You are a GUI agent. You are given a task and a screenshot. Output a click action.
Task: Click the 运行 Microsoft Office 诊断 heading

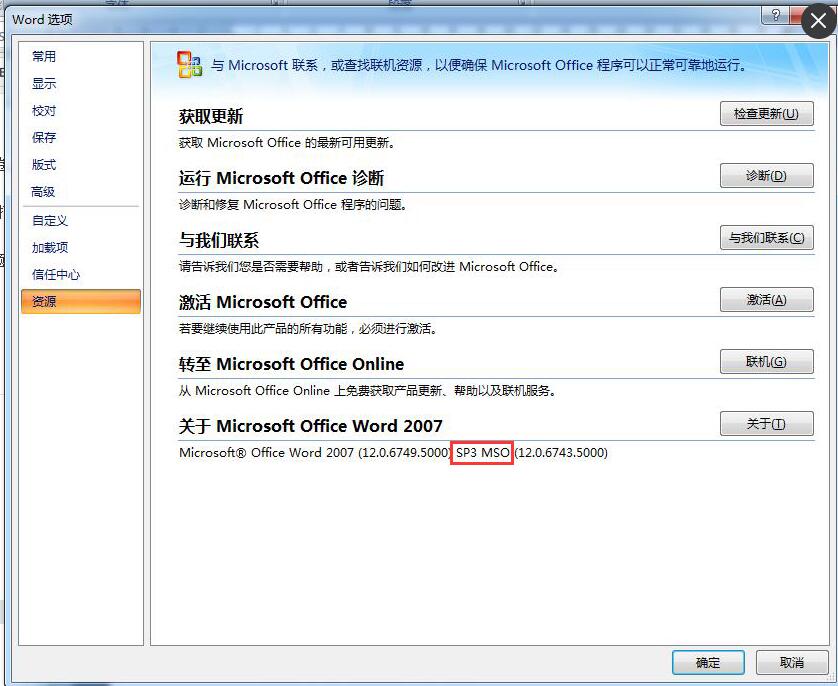pyautogui.click(x=281, y=178)
